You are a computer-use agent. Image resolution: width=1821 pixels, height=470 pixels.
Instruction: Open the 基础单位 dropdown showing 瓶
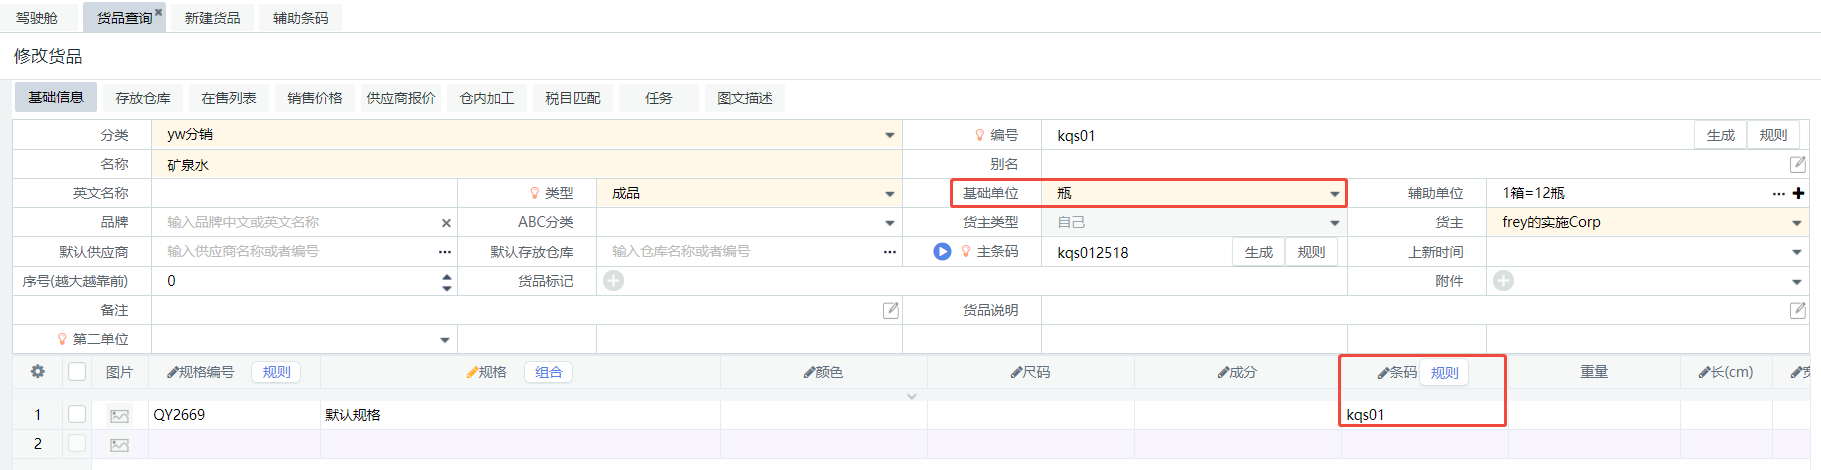1334,193
